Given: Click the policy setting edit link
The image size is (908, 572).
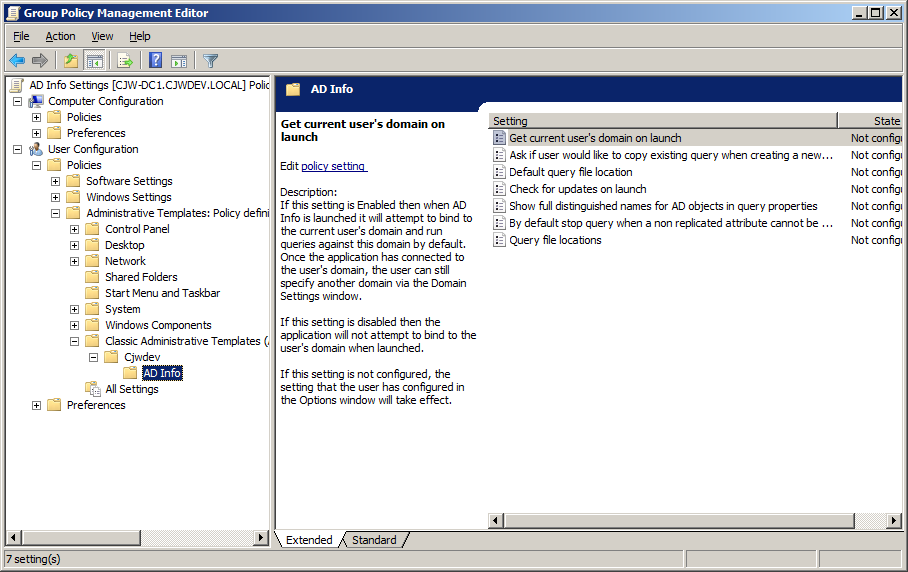Looking at the screenshot, I should [x=334, y=166].
